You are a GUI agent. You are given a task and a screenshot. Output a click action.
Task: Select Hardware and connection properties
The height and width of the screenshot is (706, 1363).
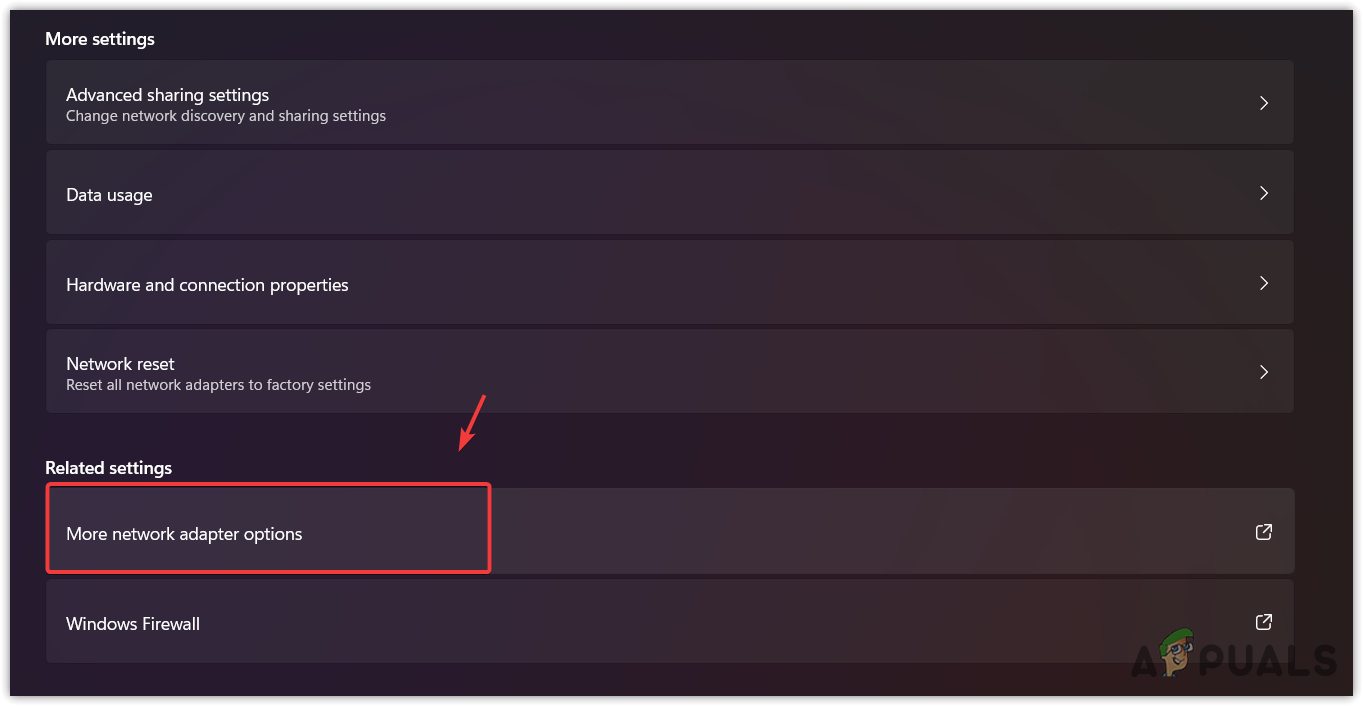[x=207, y=285]
